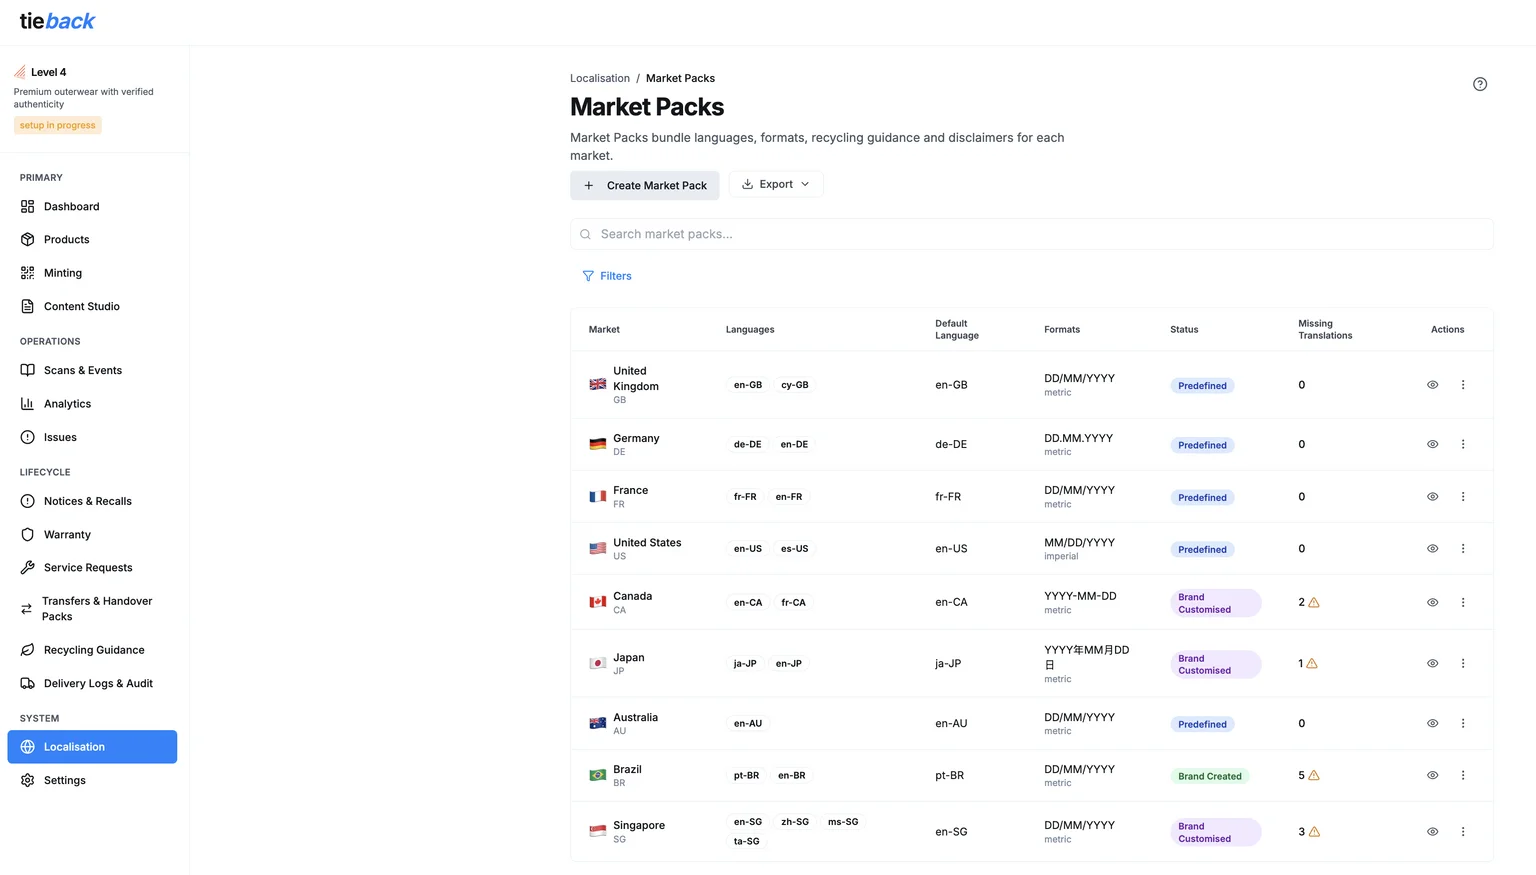The image size is (1536, 875).
Task: Open the help question mark icon
Action: click(1480, 84)
